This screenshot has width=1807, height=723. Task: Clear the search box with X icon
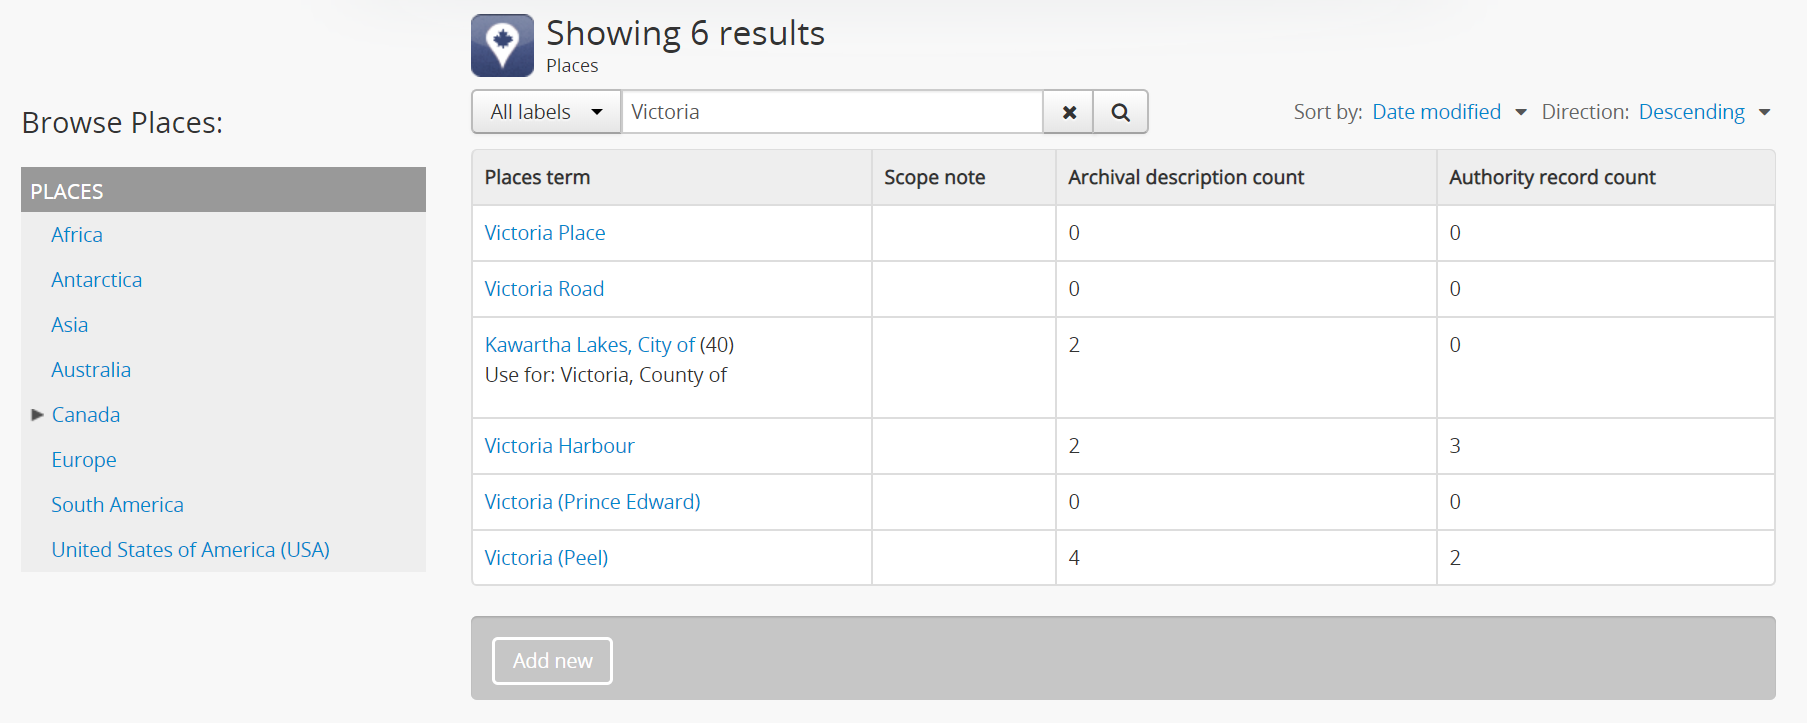point(1069,112)
